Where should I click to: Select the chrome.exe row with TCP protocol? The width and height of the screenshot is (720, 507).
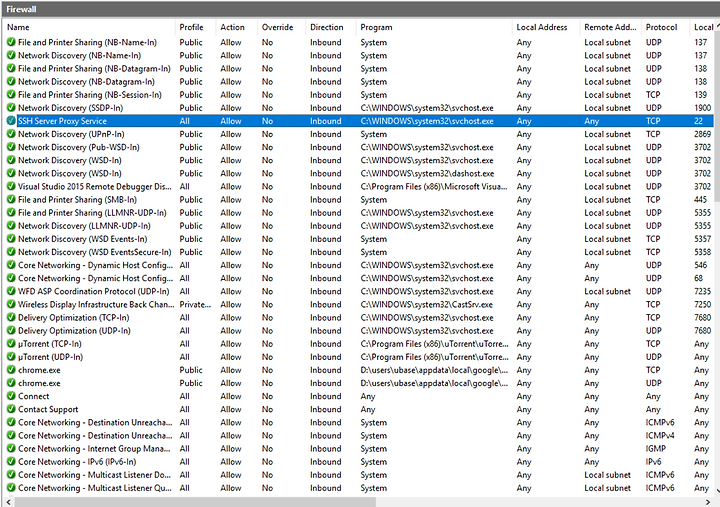tap(358, 370)
